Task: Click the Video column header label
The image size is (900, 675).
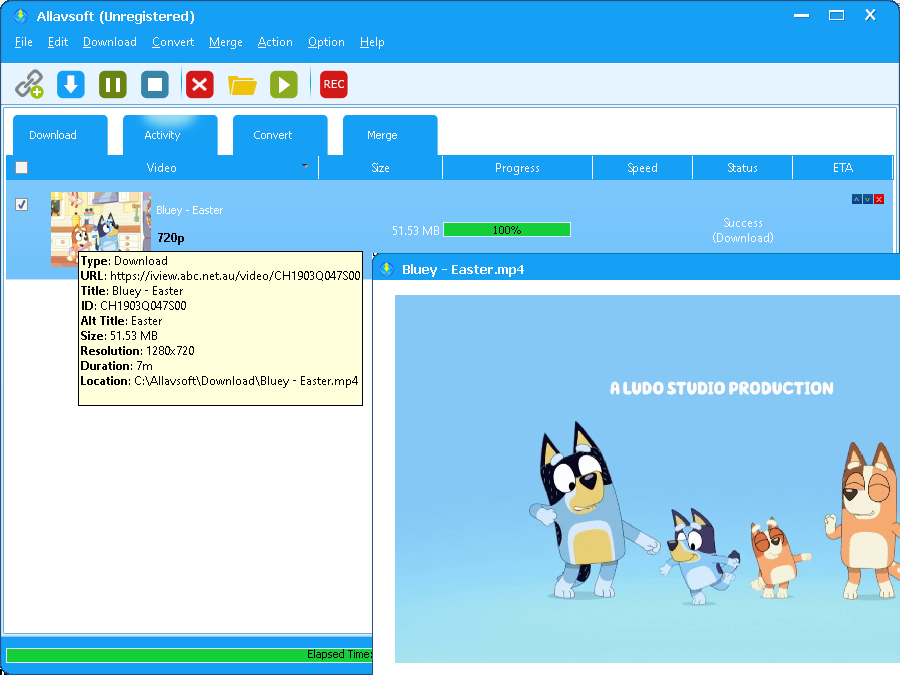Action: click(161, 168)
